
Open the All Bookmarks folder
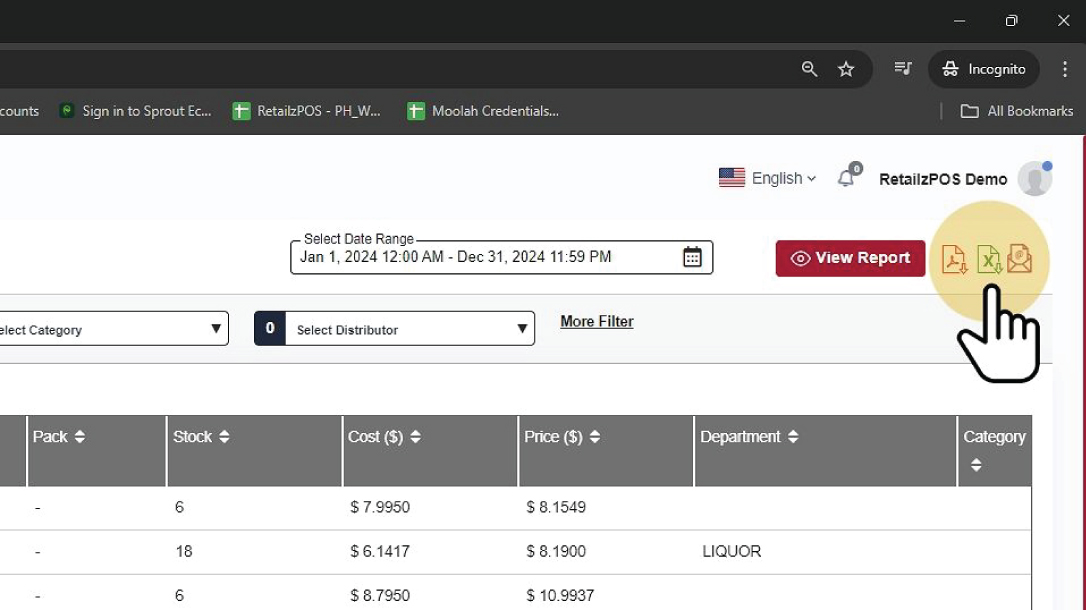point(1017,111)
